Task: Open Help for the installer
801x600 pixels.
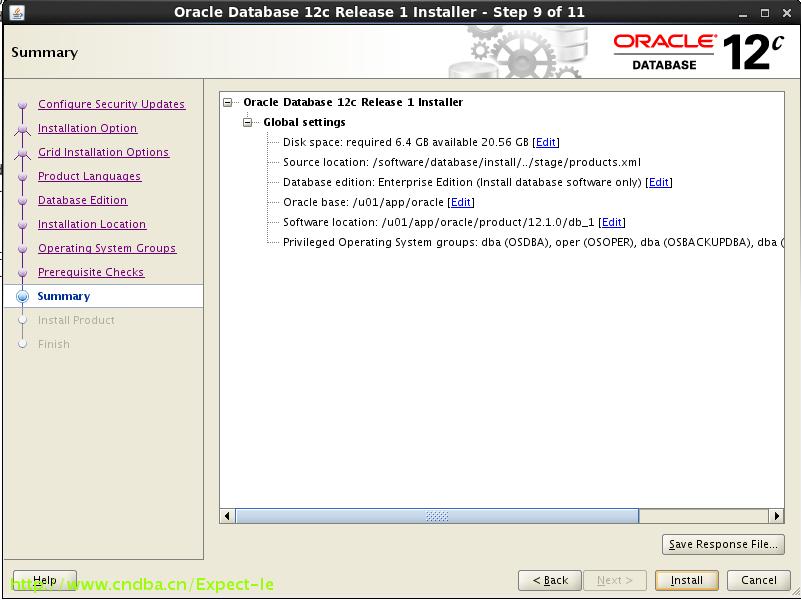Action: coord(44,580)
